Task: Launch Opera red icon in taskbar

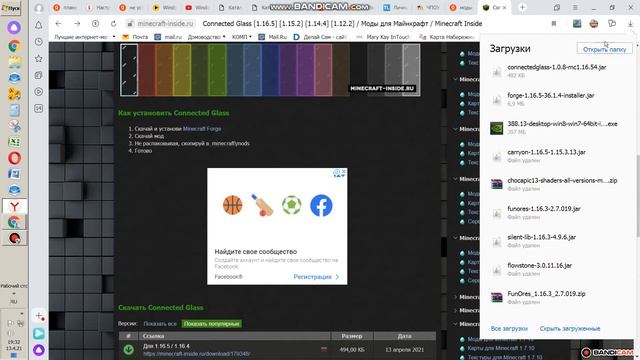Action: tap(14, 158)
